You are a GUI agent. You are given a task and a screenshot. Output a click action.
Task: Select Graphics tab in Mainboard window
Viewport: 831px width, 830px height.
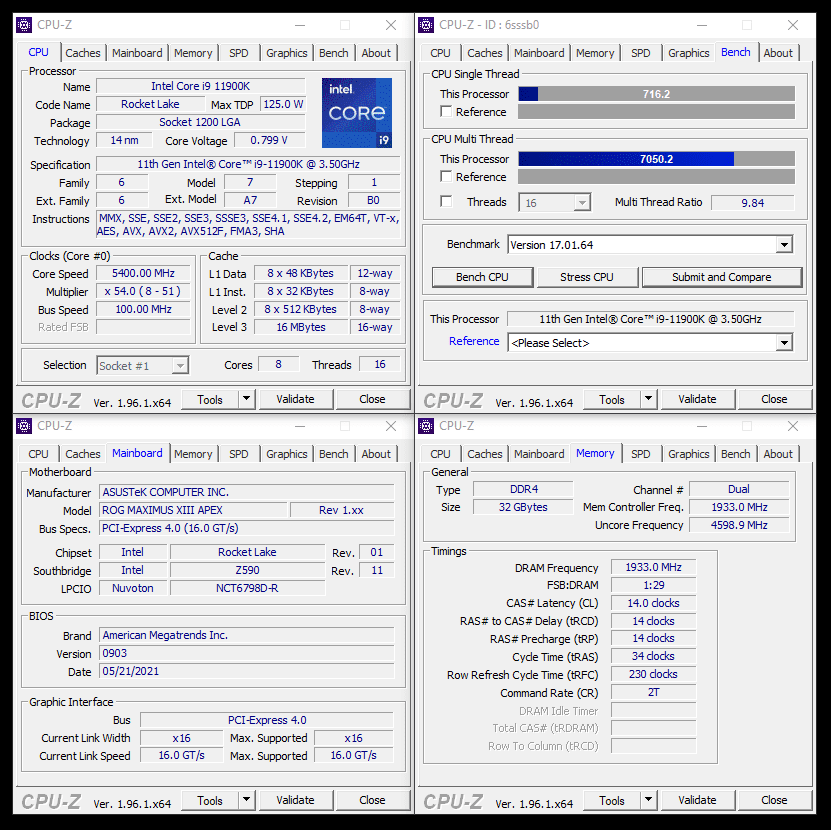287,454
